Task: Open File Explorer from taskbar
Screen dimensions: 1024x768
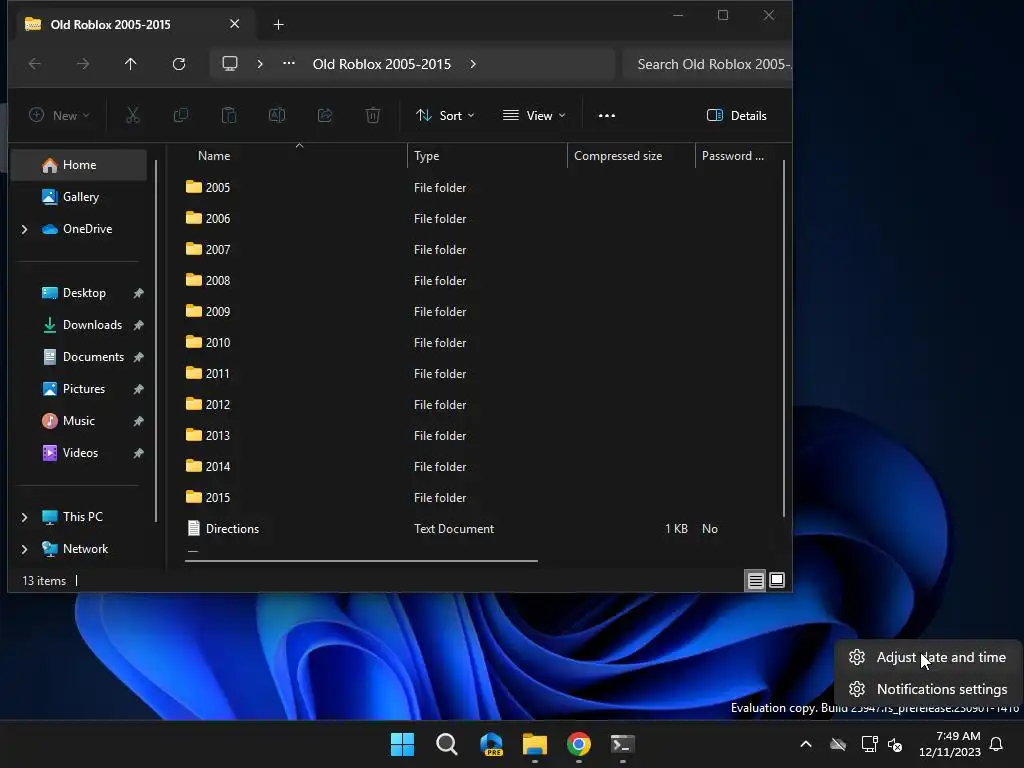Action: point(535,744)
